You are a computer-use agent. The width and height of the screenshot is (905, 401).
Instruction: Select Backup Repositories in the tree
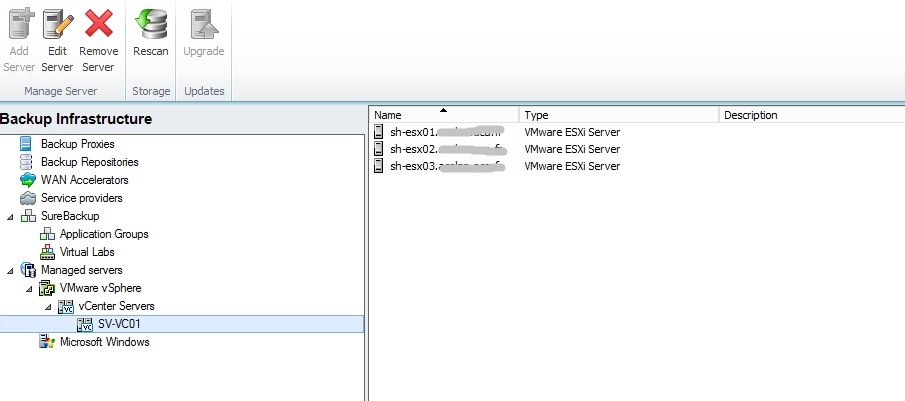89,162
